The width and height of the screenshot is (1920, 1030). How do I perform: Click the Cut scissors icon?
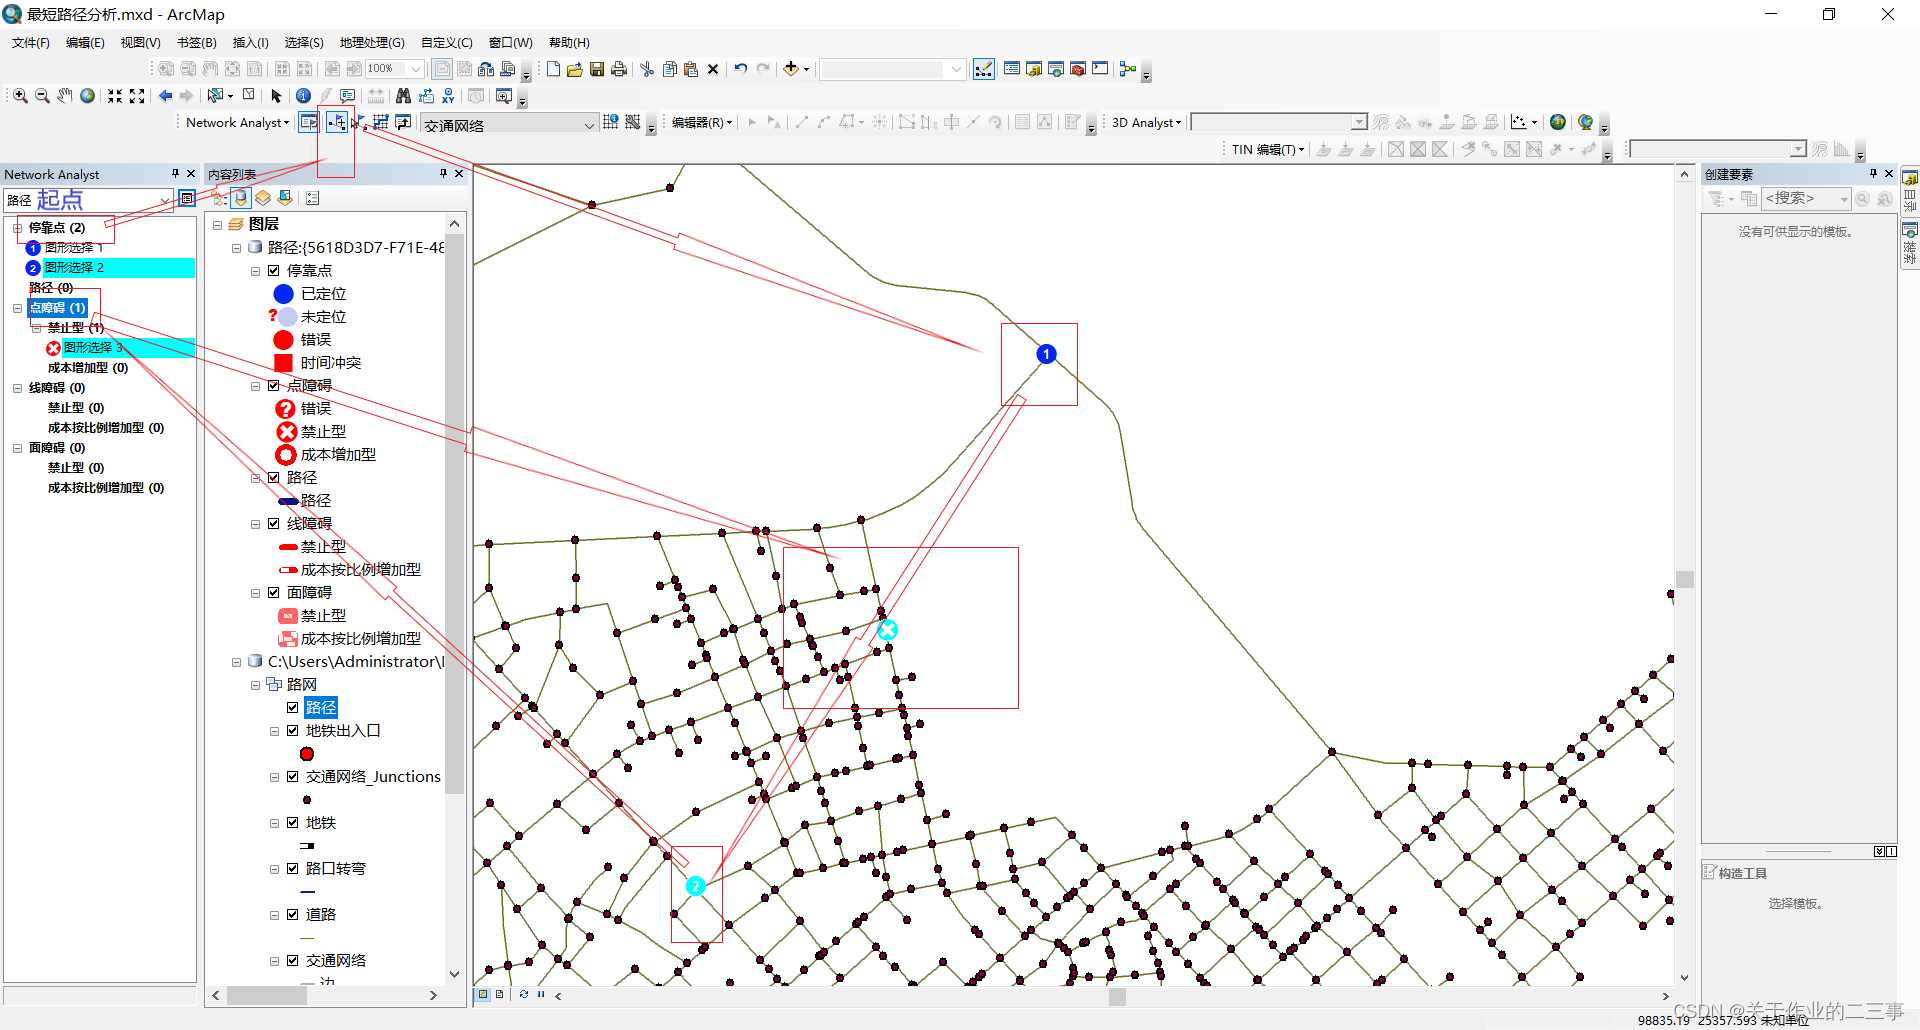[x=647, y=69]
